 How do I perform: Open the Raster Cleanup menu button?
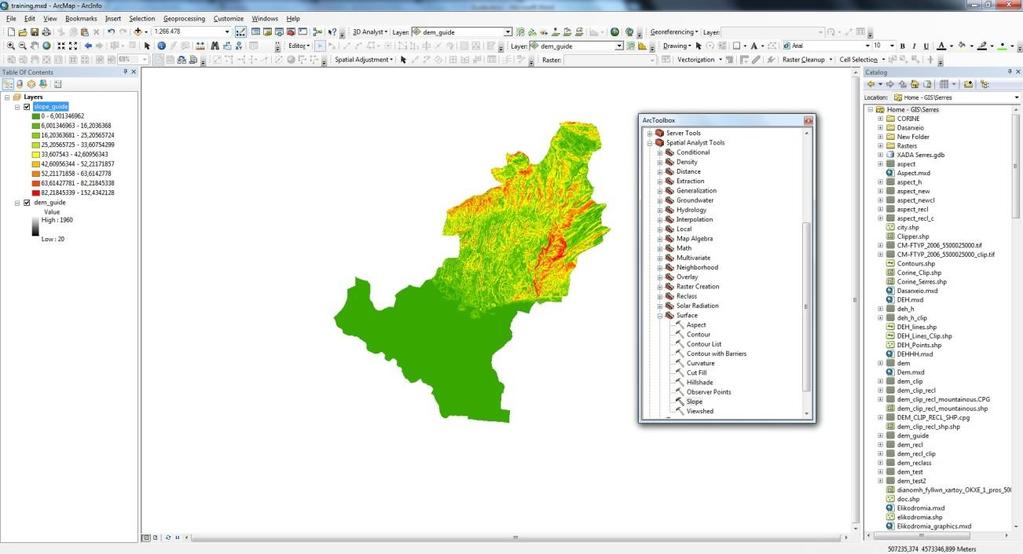pyautogui.click(x=807, y=59)
